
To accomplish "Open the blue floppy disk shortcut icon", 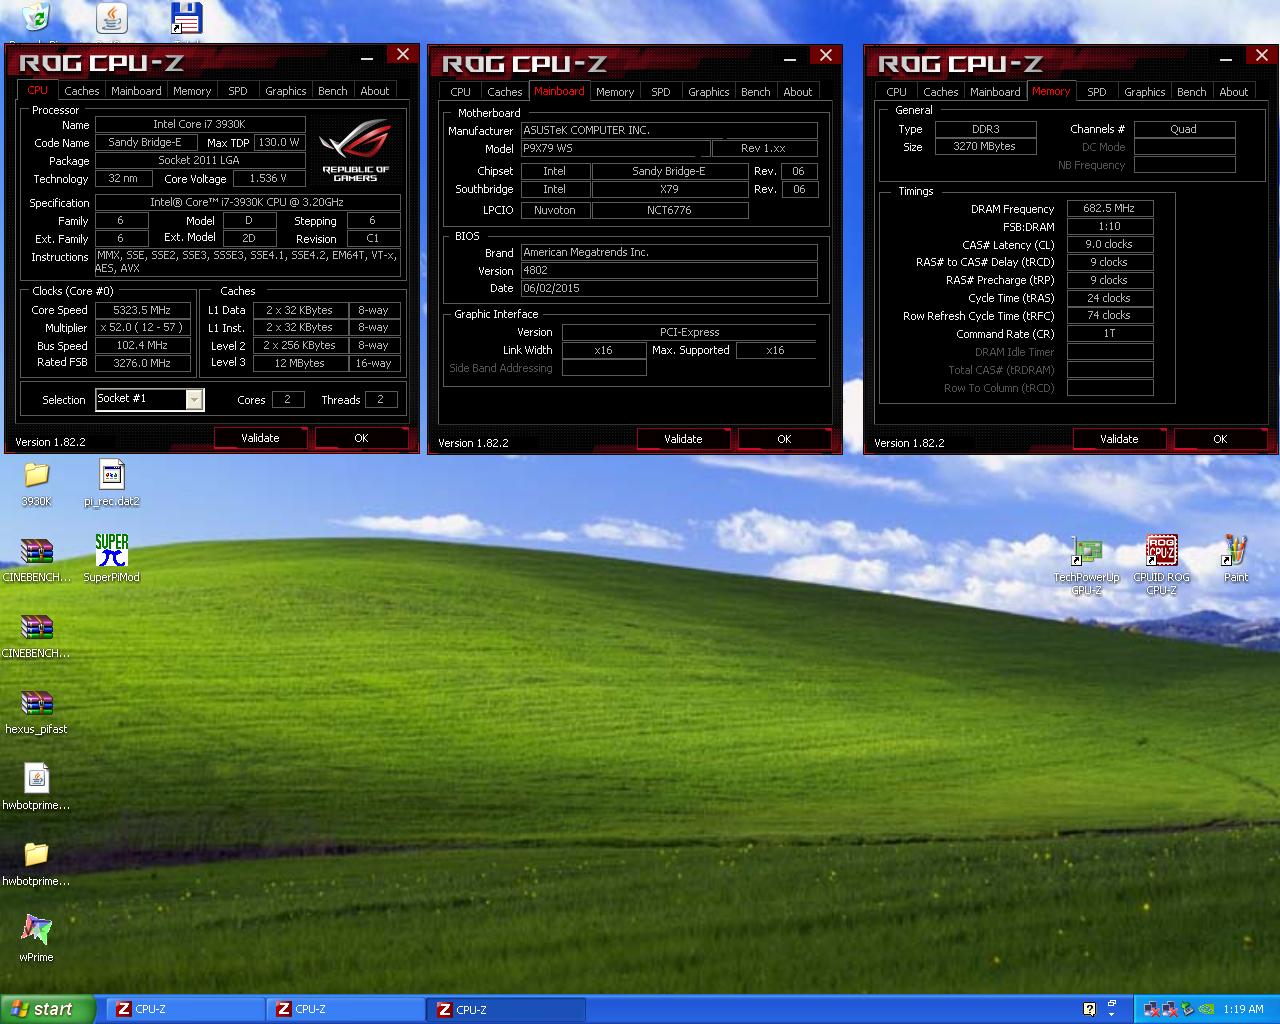I will [186, 18].
